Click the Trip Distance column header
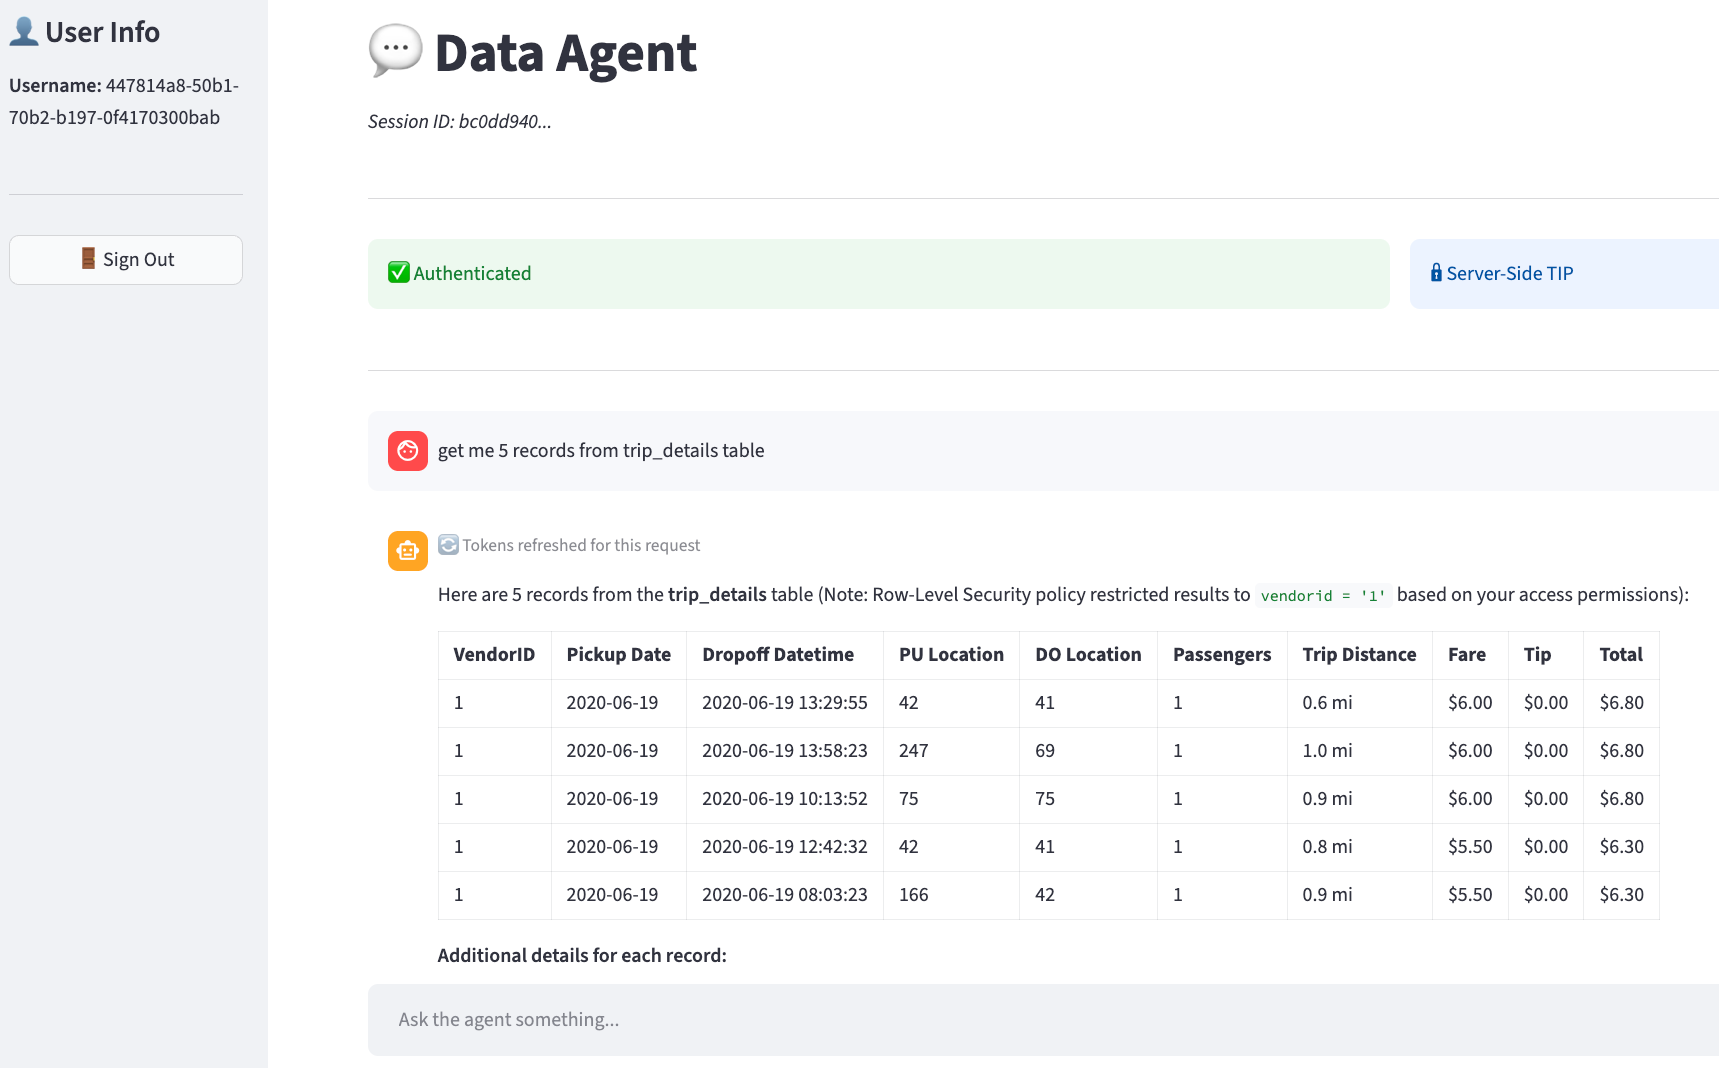The width and height of the screenshot is (1719, 1068). tap(1359, 655)
